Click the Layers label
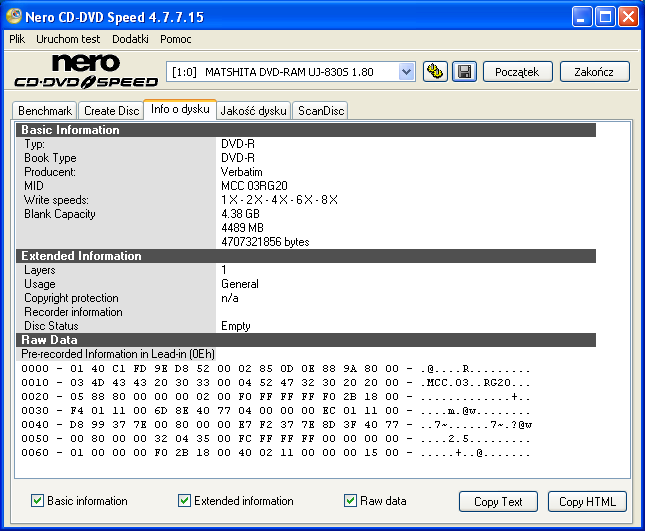 (39, 270)
